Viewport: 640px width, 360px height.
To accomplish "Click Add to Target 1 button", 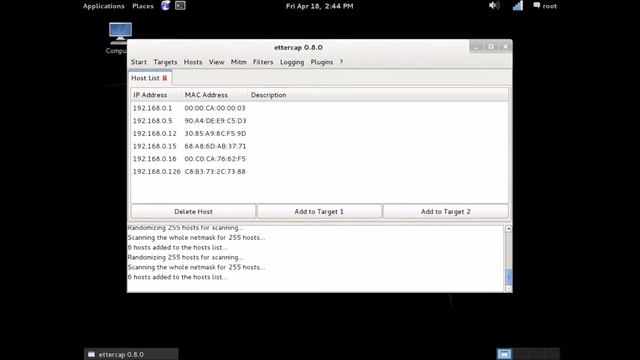I will 319,211.
